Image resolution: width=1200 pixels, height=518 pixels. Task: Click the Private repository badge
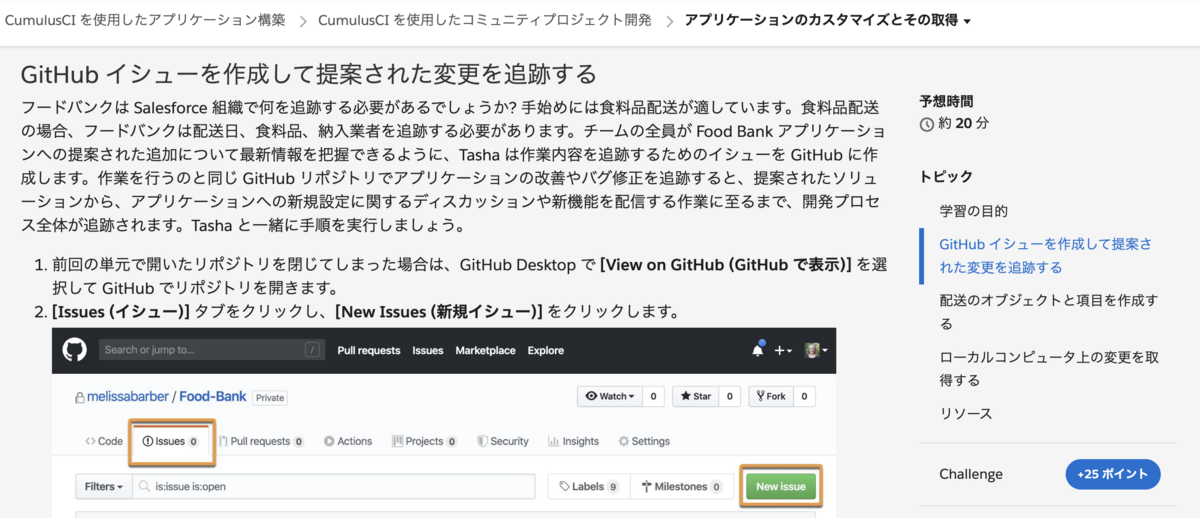pos(270,397)
